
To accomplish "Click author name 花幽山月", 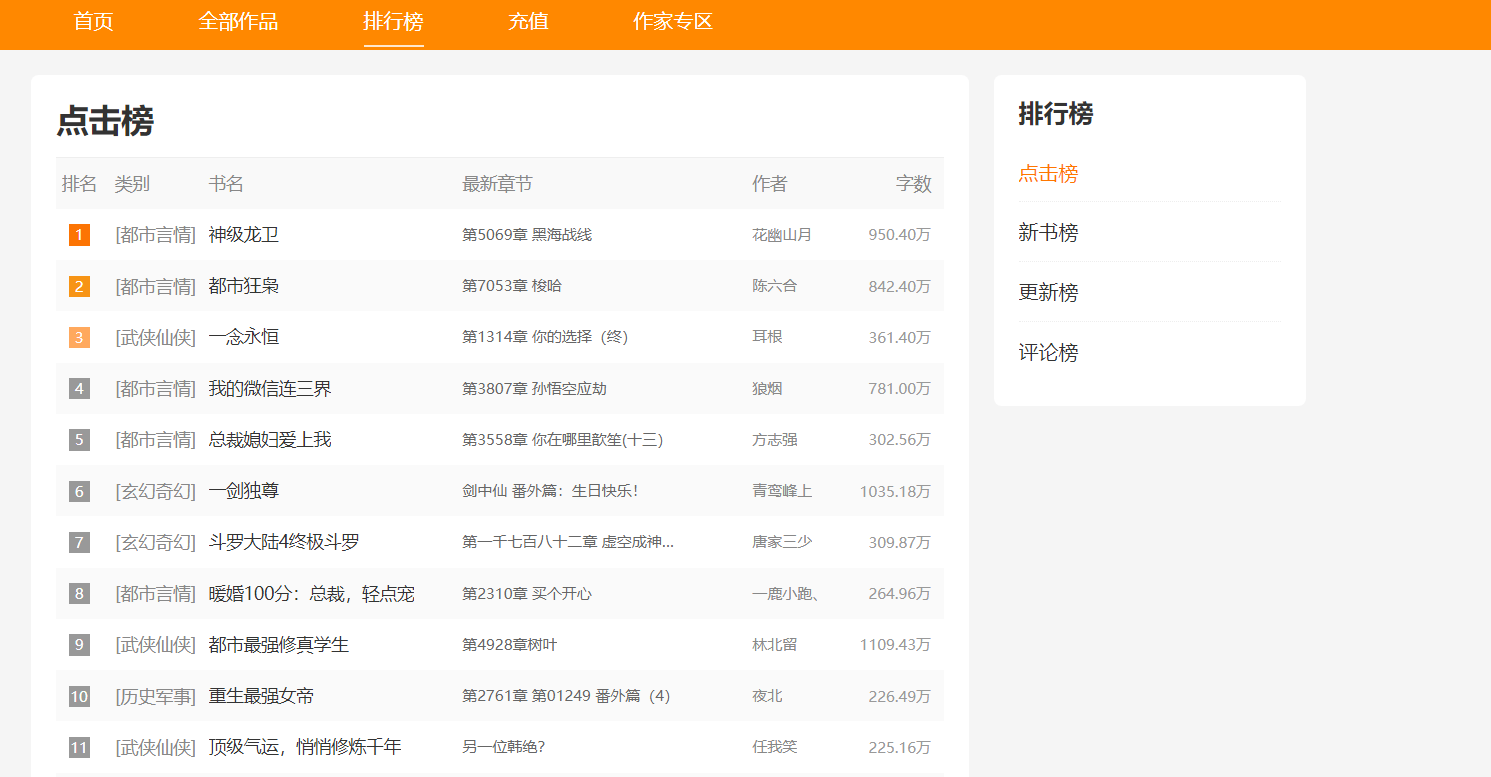I will click(782, 235).
